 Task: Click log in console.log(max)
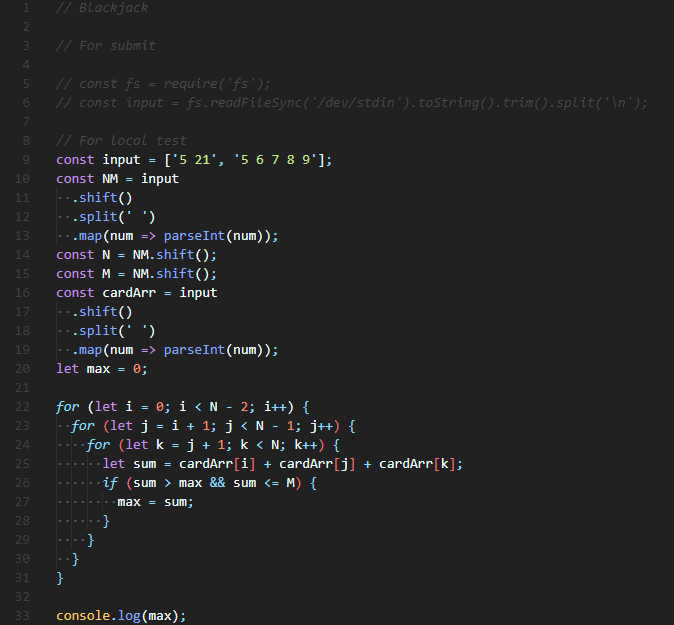129,616
